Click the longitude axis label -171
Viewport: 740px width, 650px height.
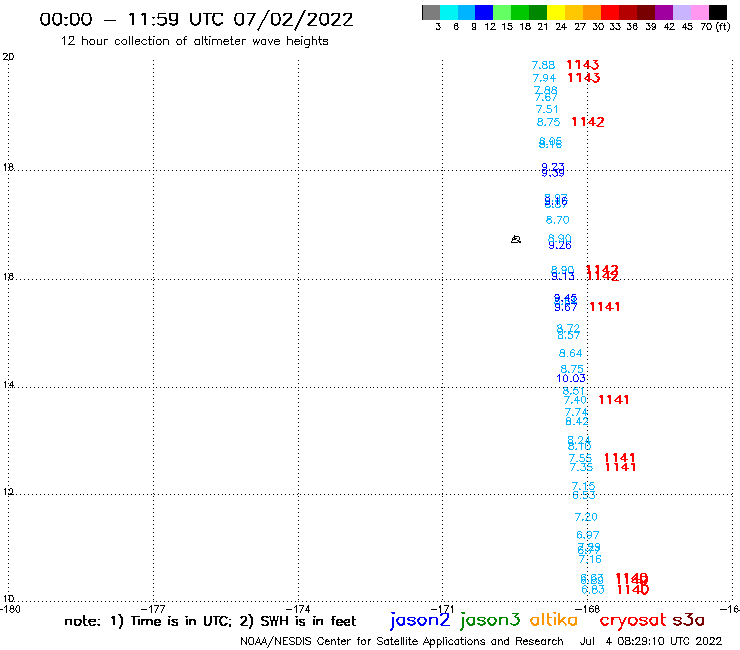pos(443,609)
